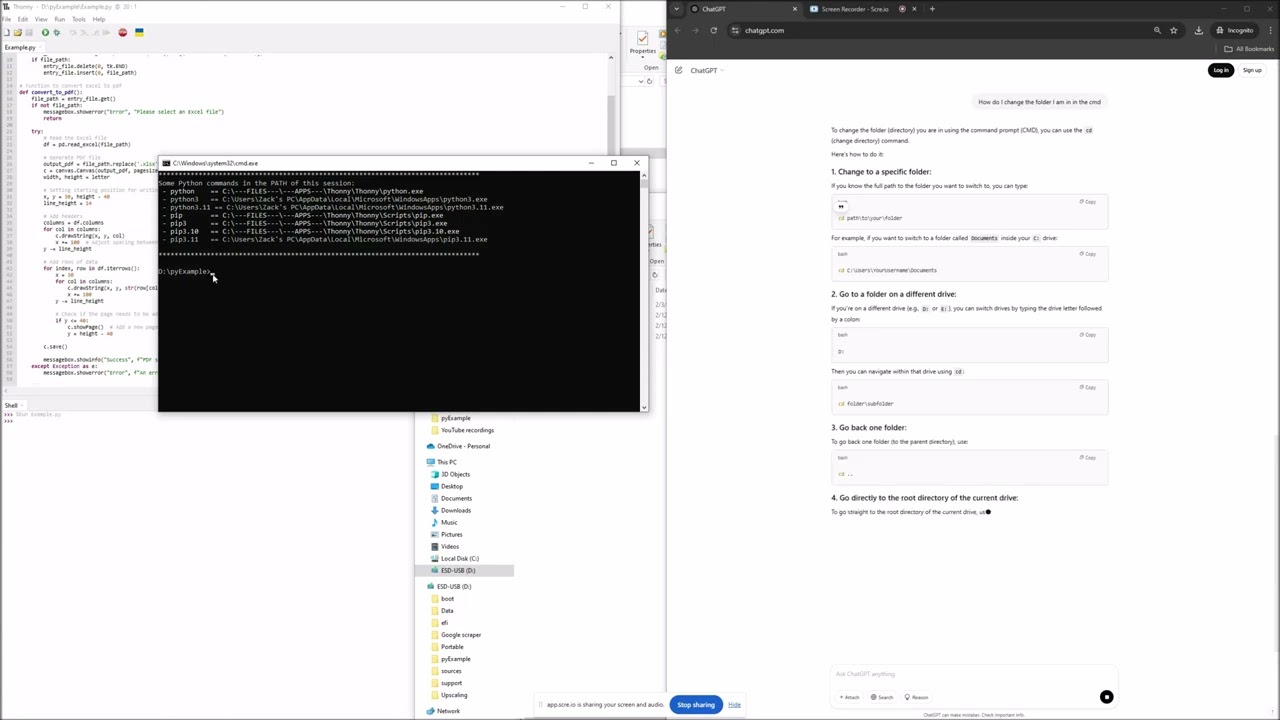Open Pictures in Explorer navigation pane
Screen dimensions: 1280x720
pyautogui.click(x=447, y=534)
